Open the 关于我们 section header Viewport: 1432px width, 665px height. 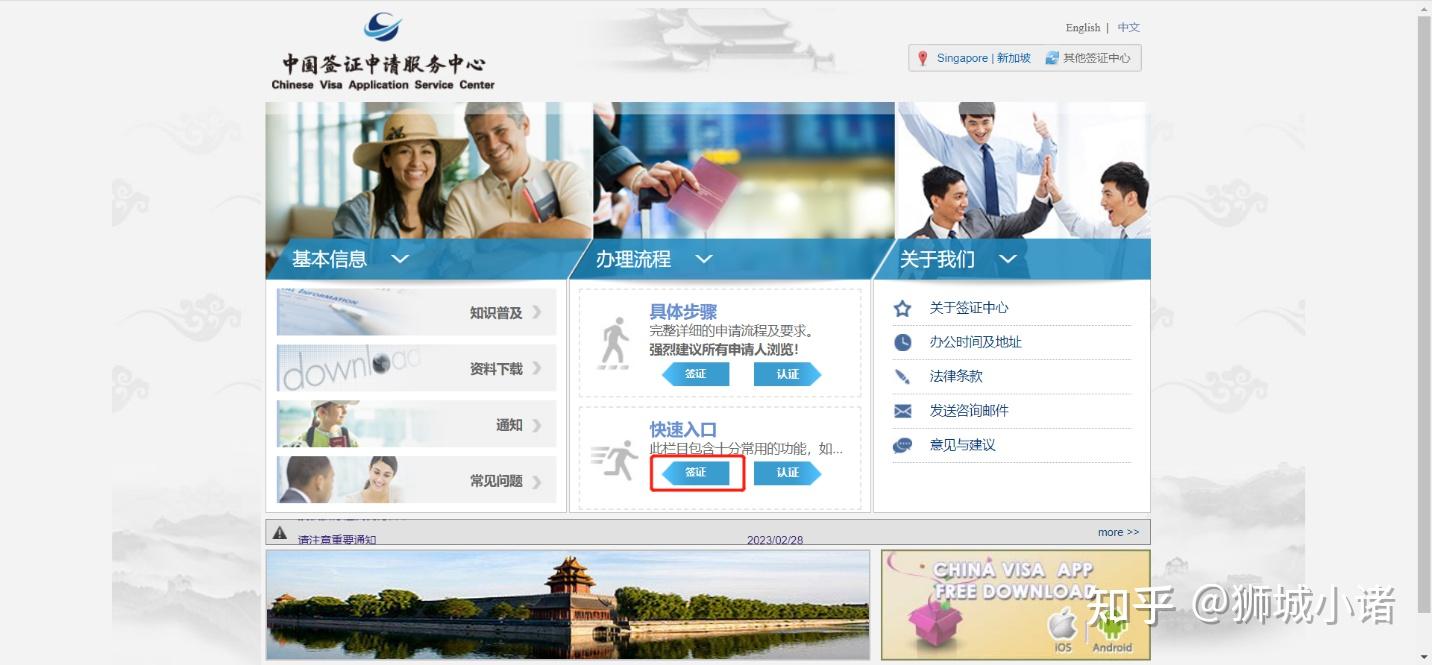click(x=1012, y=259)
